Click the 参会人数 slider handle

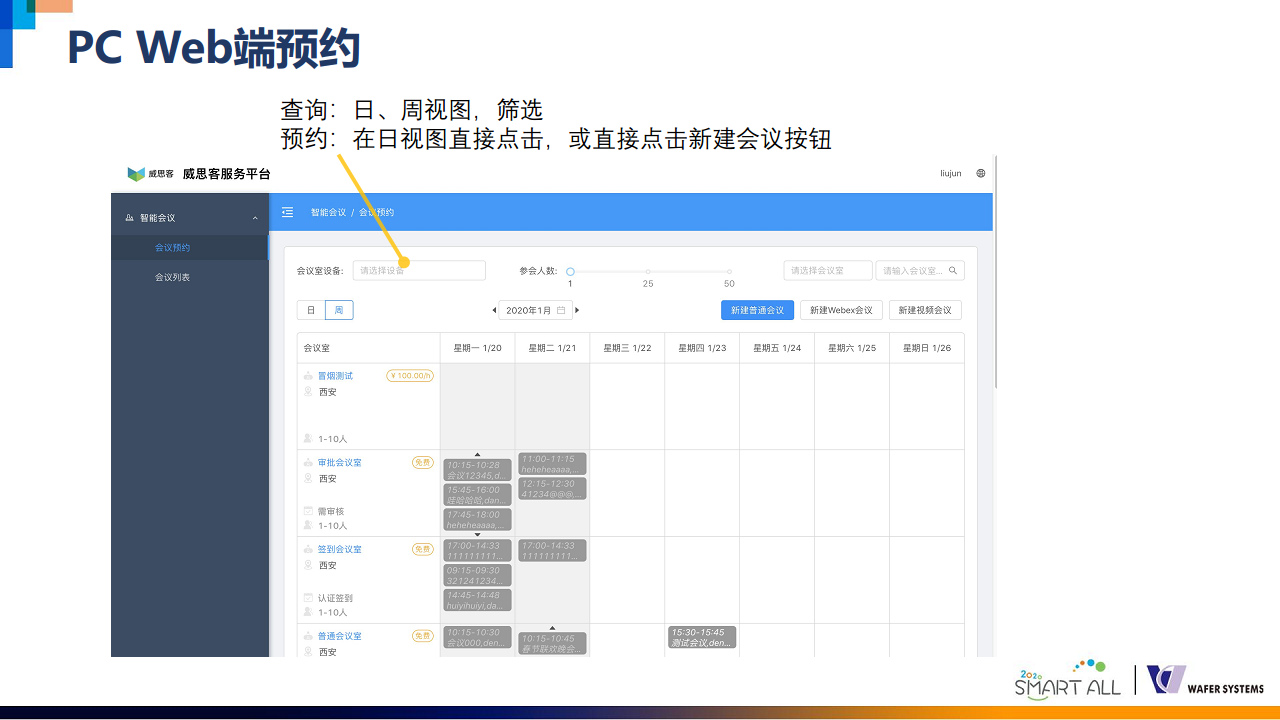pyautogui.click(x=570, y=271)
